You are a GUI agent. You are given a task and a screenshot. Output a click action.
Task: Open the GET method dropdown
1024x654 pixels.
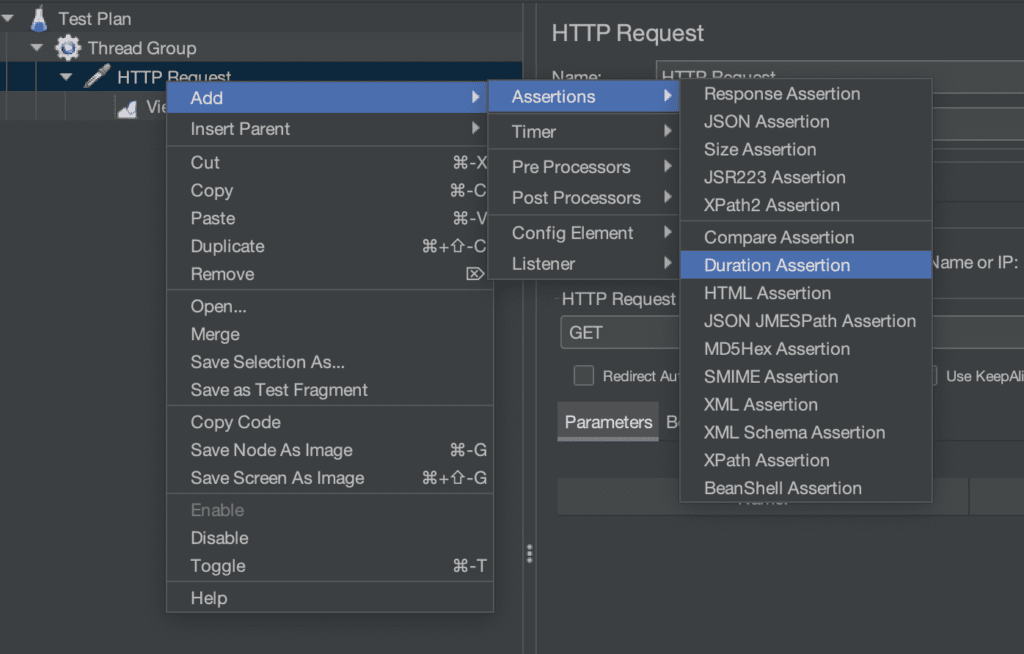(x=620, y=333)
